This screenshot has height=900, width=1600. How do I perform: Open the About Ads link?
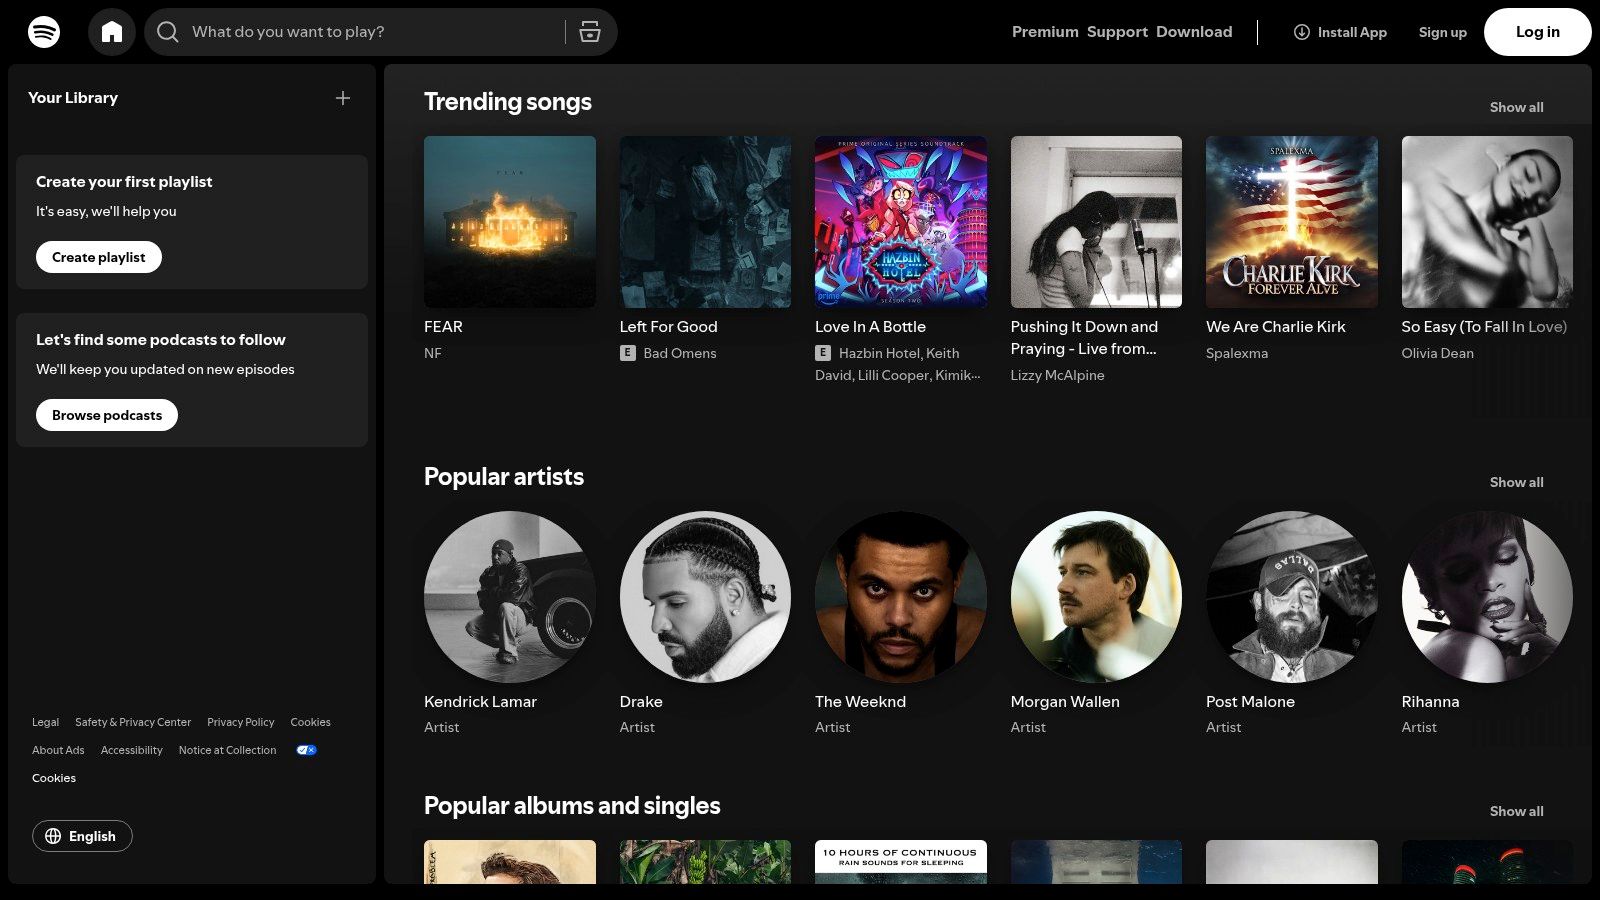(58, 750)
